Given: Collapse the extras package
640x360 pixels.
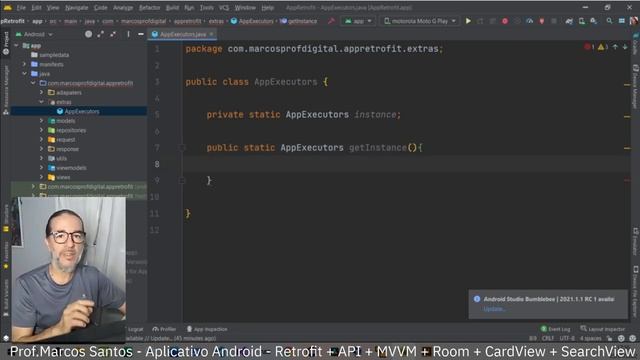Looking at the screenshot, I should (42, 102).
